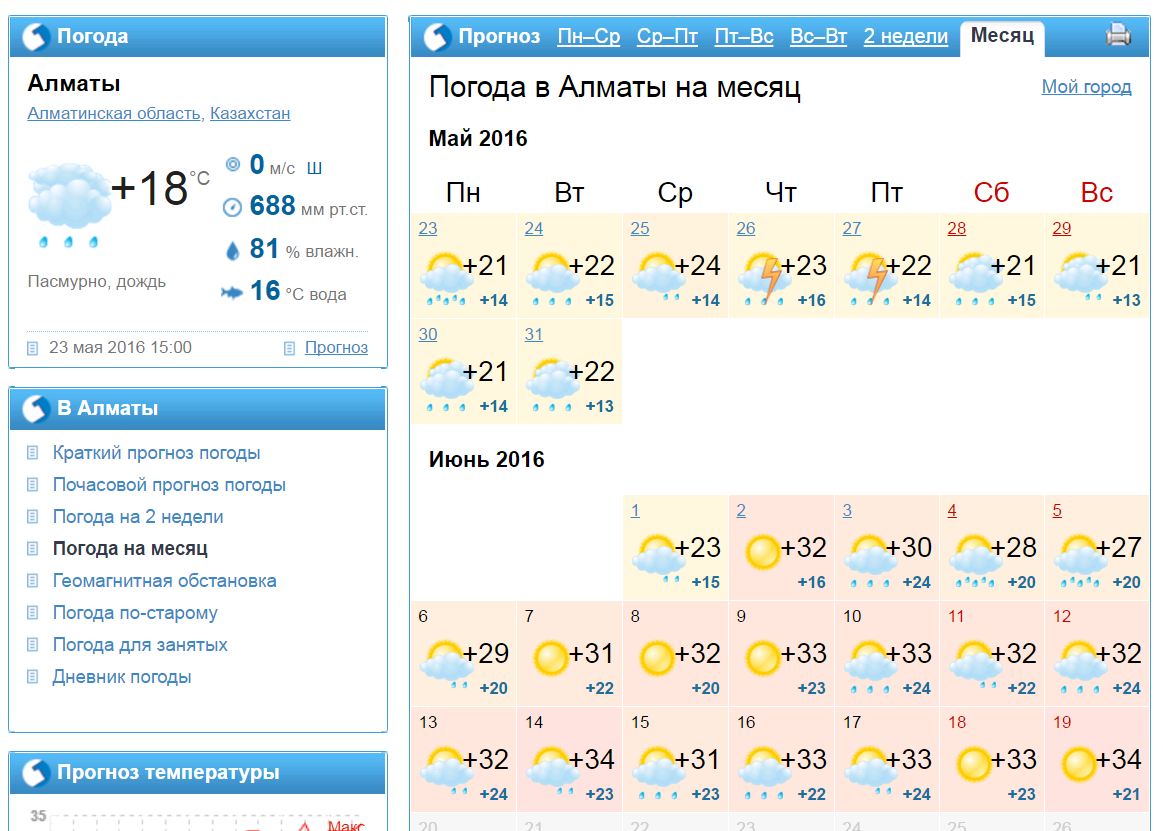
Task: Open Почасовой прогноз погоды link
Action: point(169,485)
